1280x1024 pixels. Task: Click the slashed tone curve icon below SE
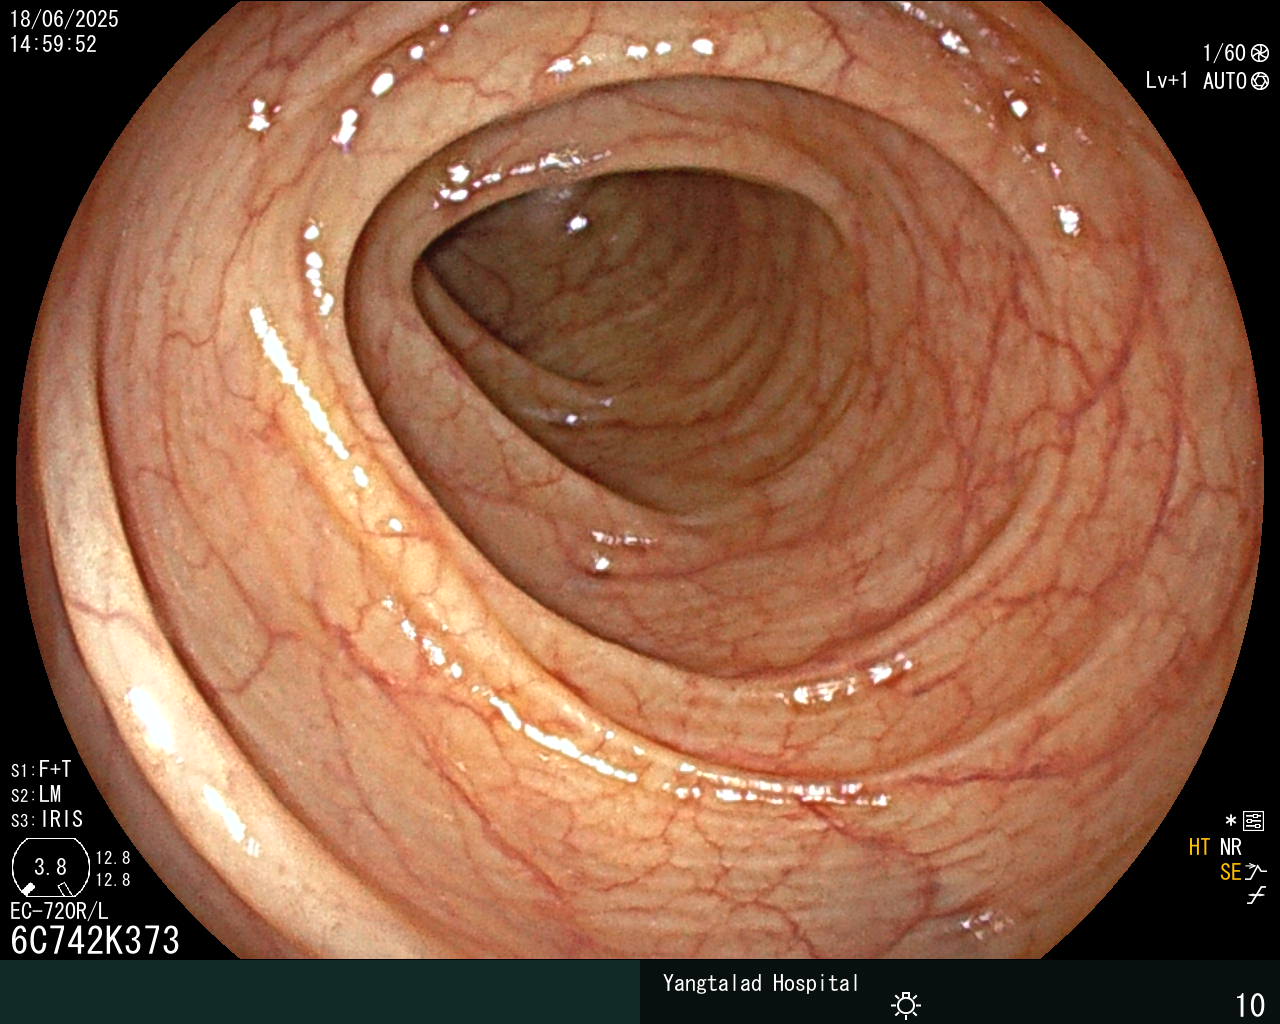1256,896
